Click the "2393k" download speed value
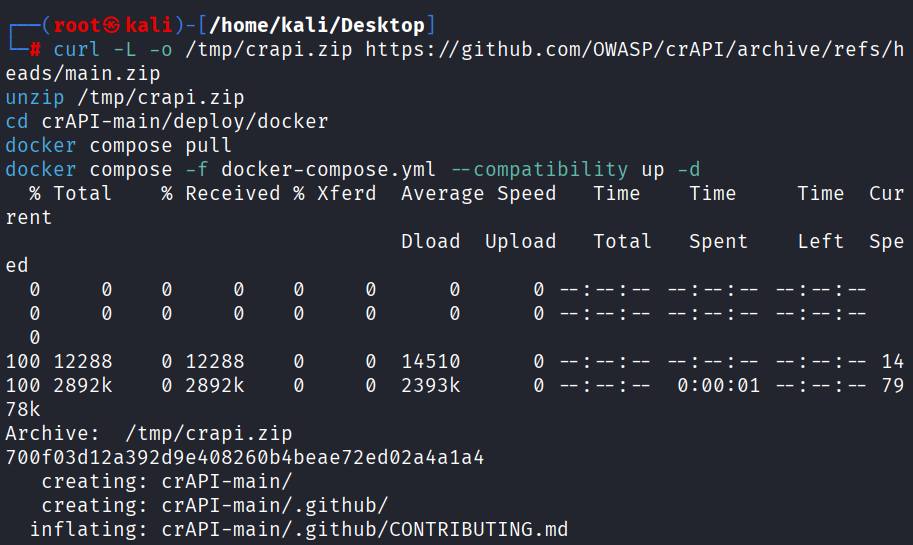 click(x=431, y=385)
